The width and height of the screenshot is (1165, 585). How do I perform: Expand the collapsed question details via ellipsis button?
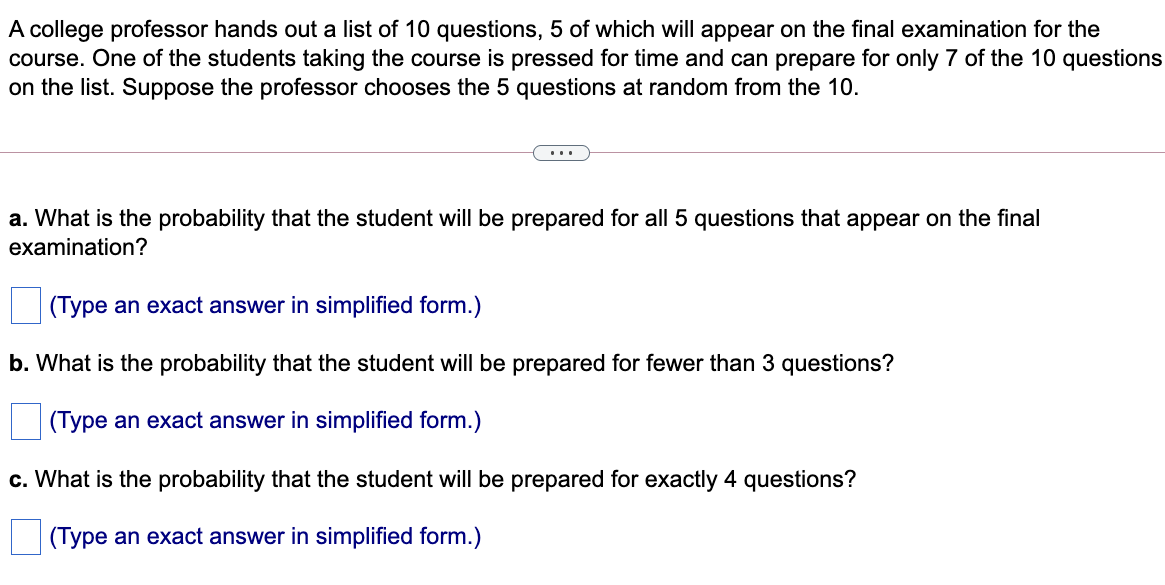click(562, 152)
